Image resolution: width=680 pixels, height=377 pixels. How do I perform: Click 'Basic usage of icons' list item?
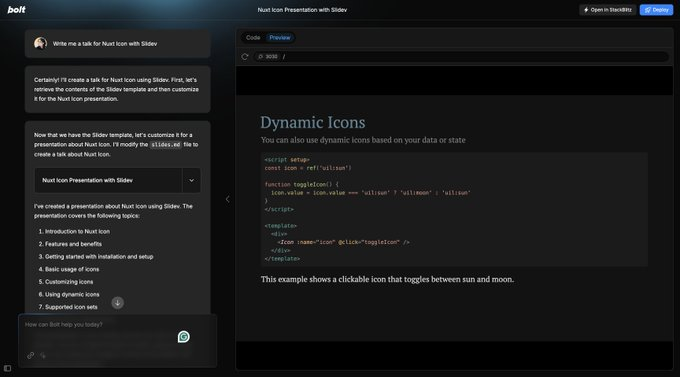coord(72,269)
